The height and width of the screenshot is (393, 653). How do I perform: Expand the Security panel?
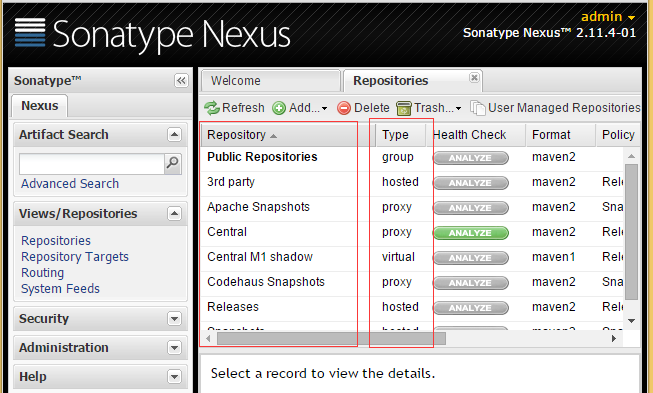pyautogui.click(x=174, y=319)
